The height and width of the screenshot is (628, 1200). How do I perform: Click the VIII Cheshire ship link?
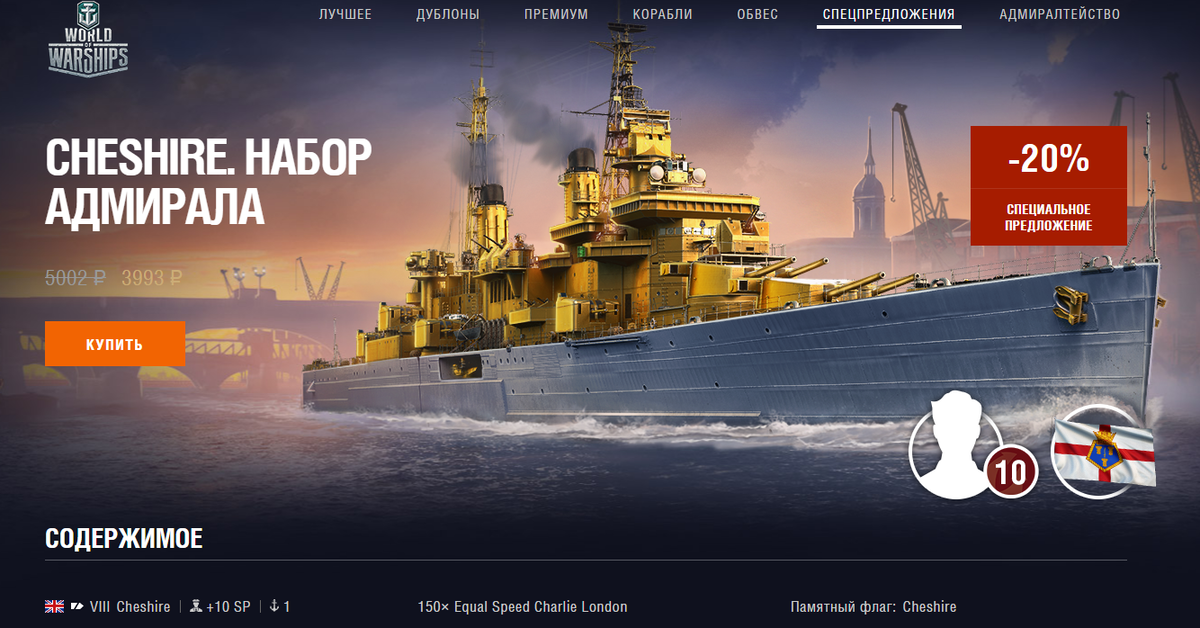point(130,607)
